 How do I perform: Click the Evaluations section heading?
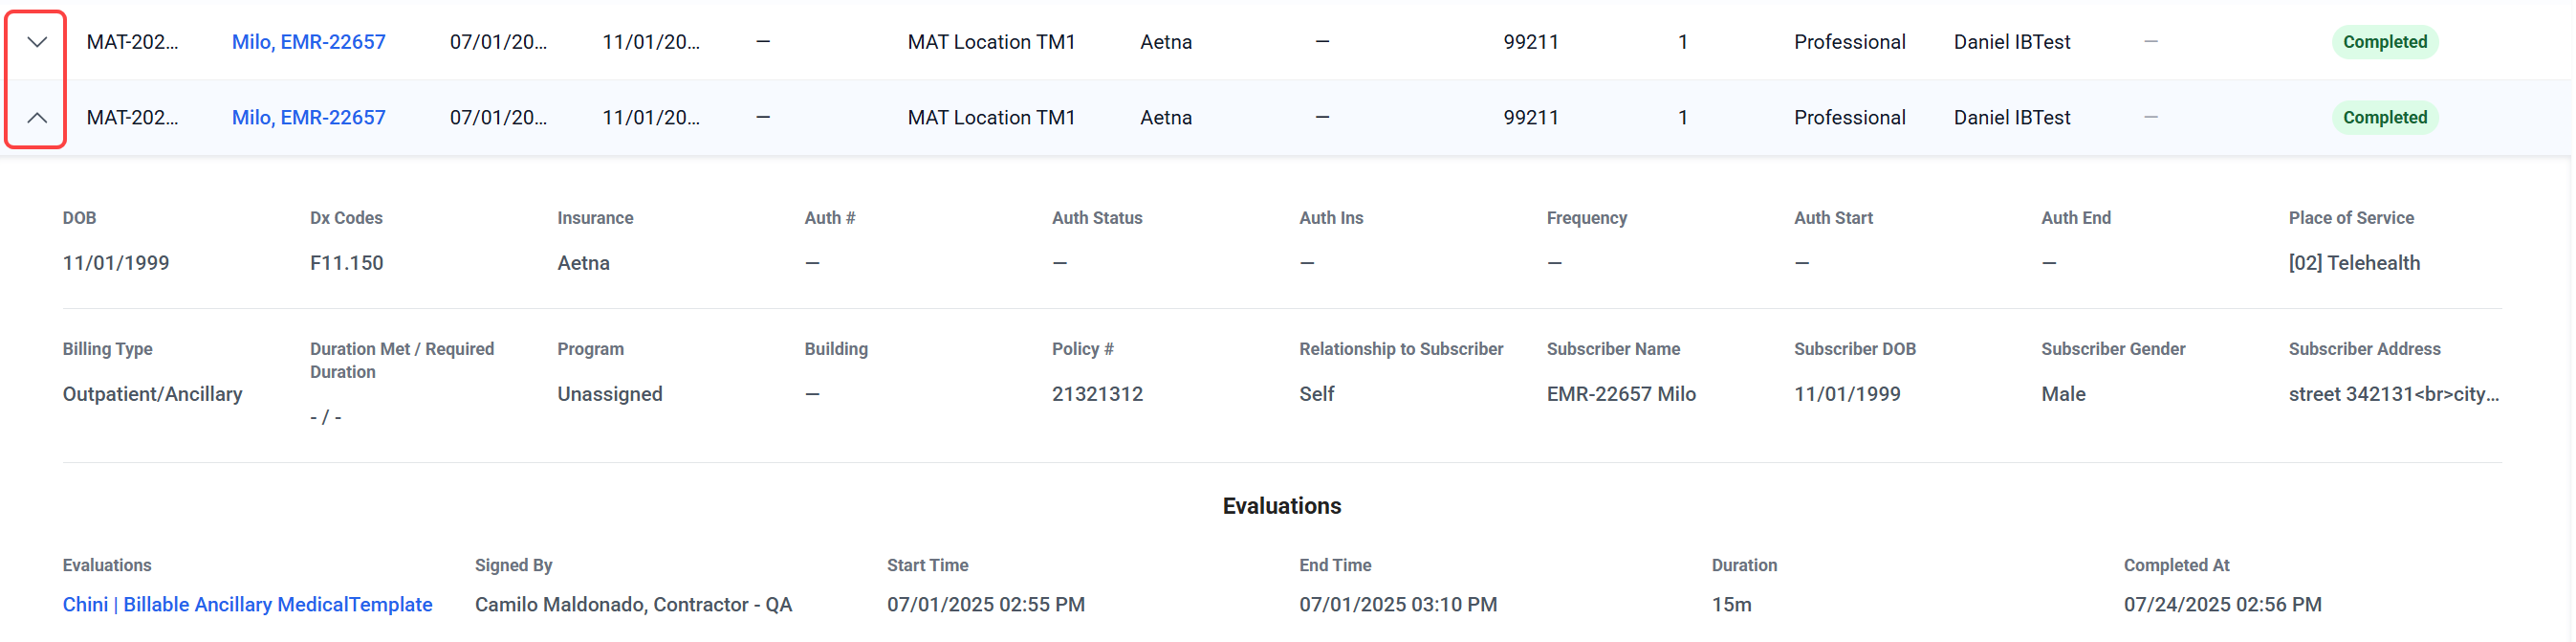(1281, 506)
